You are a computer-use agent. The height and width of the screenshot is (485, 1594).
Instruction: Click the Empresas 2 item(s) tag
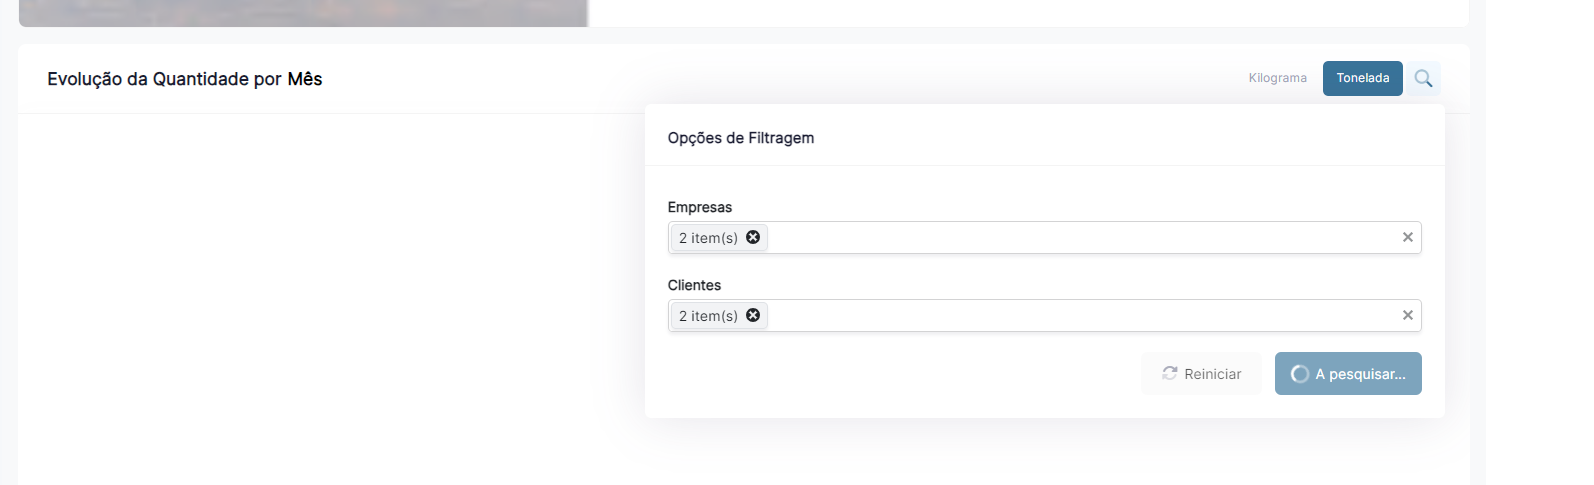pos(708,238)
